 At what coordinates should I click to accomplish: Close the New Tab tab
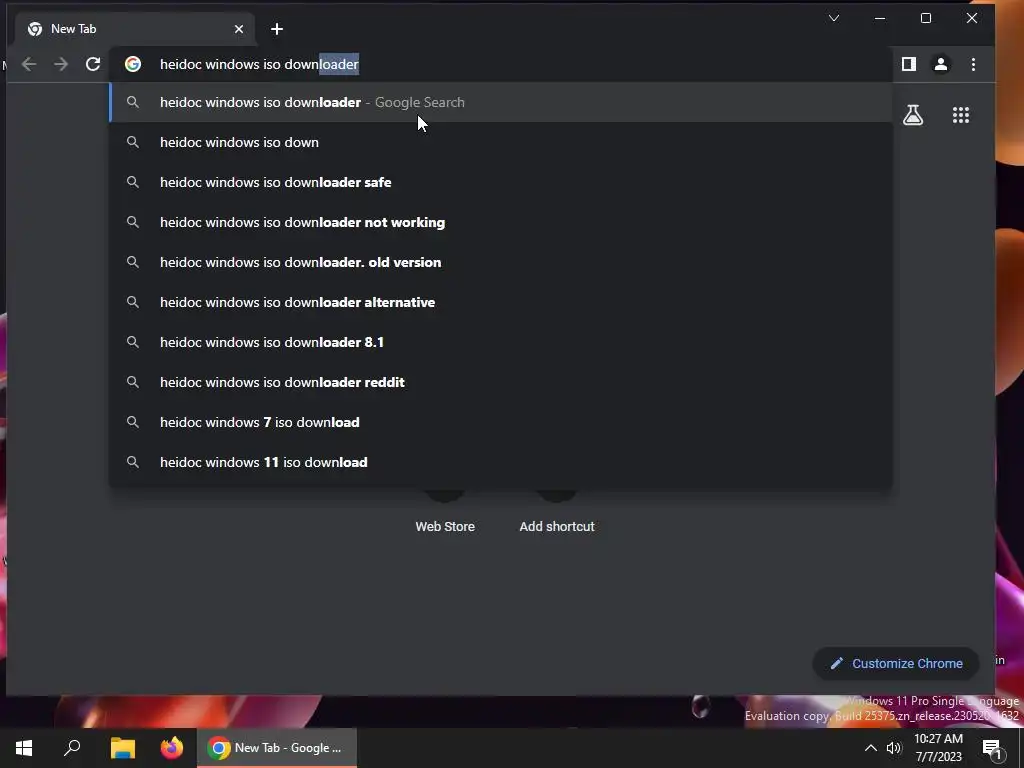point(239,29)
